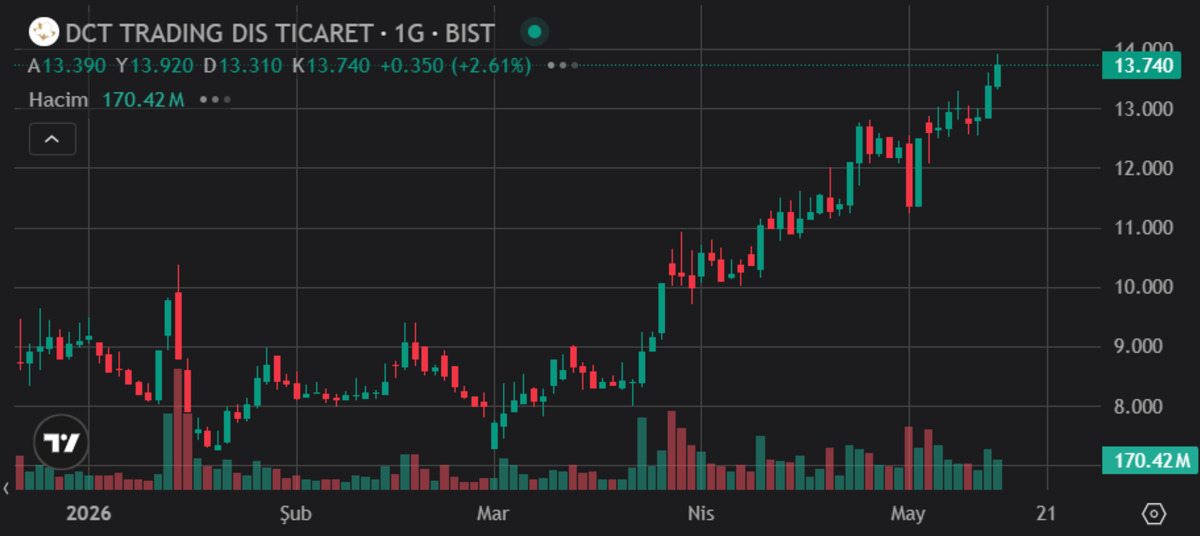
Task: Open chart settings hexagon icon at bottom right
Action: click(x=1153, y=514)
